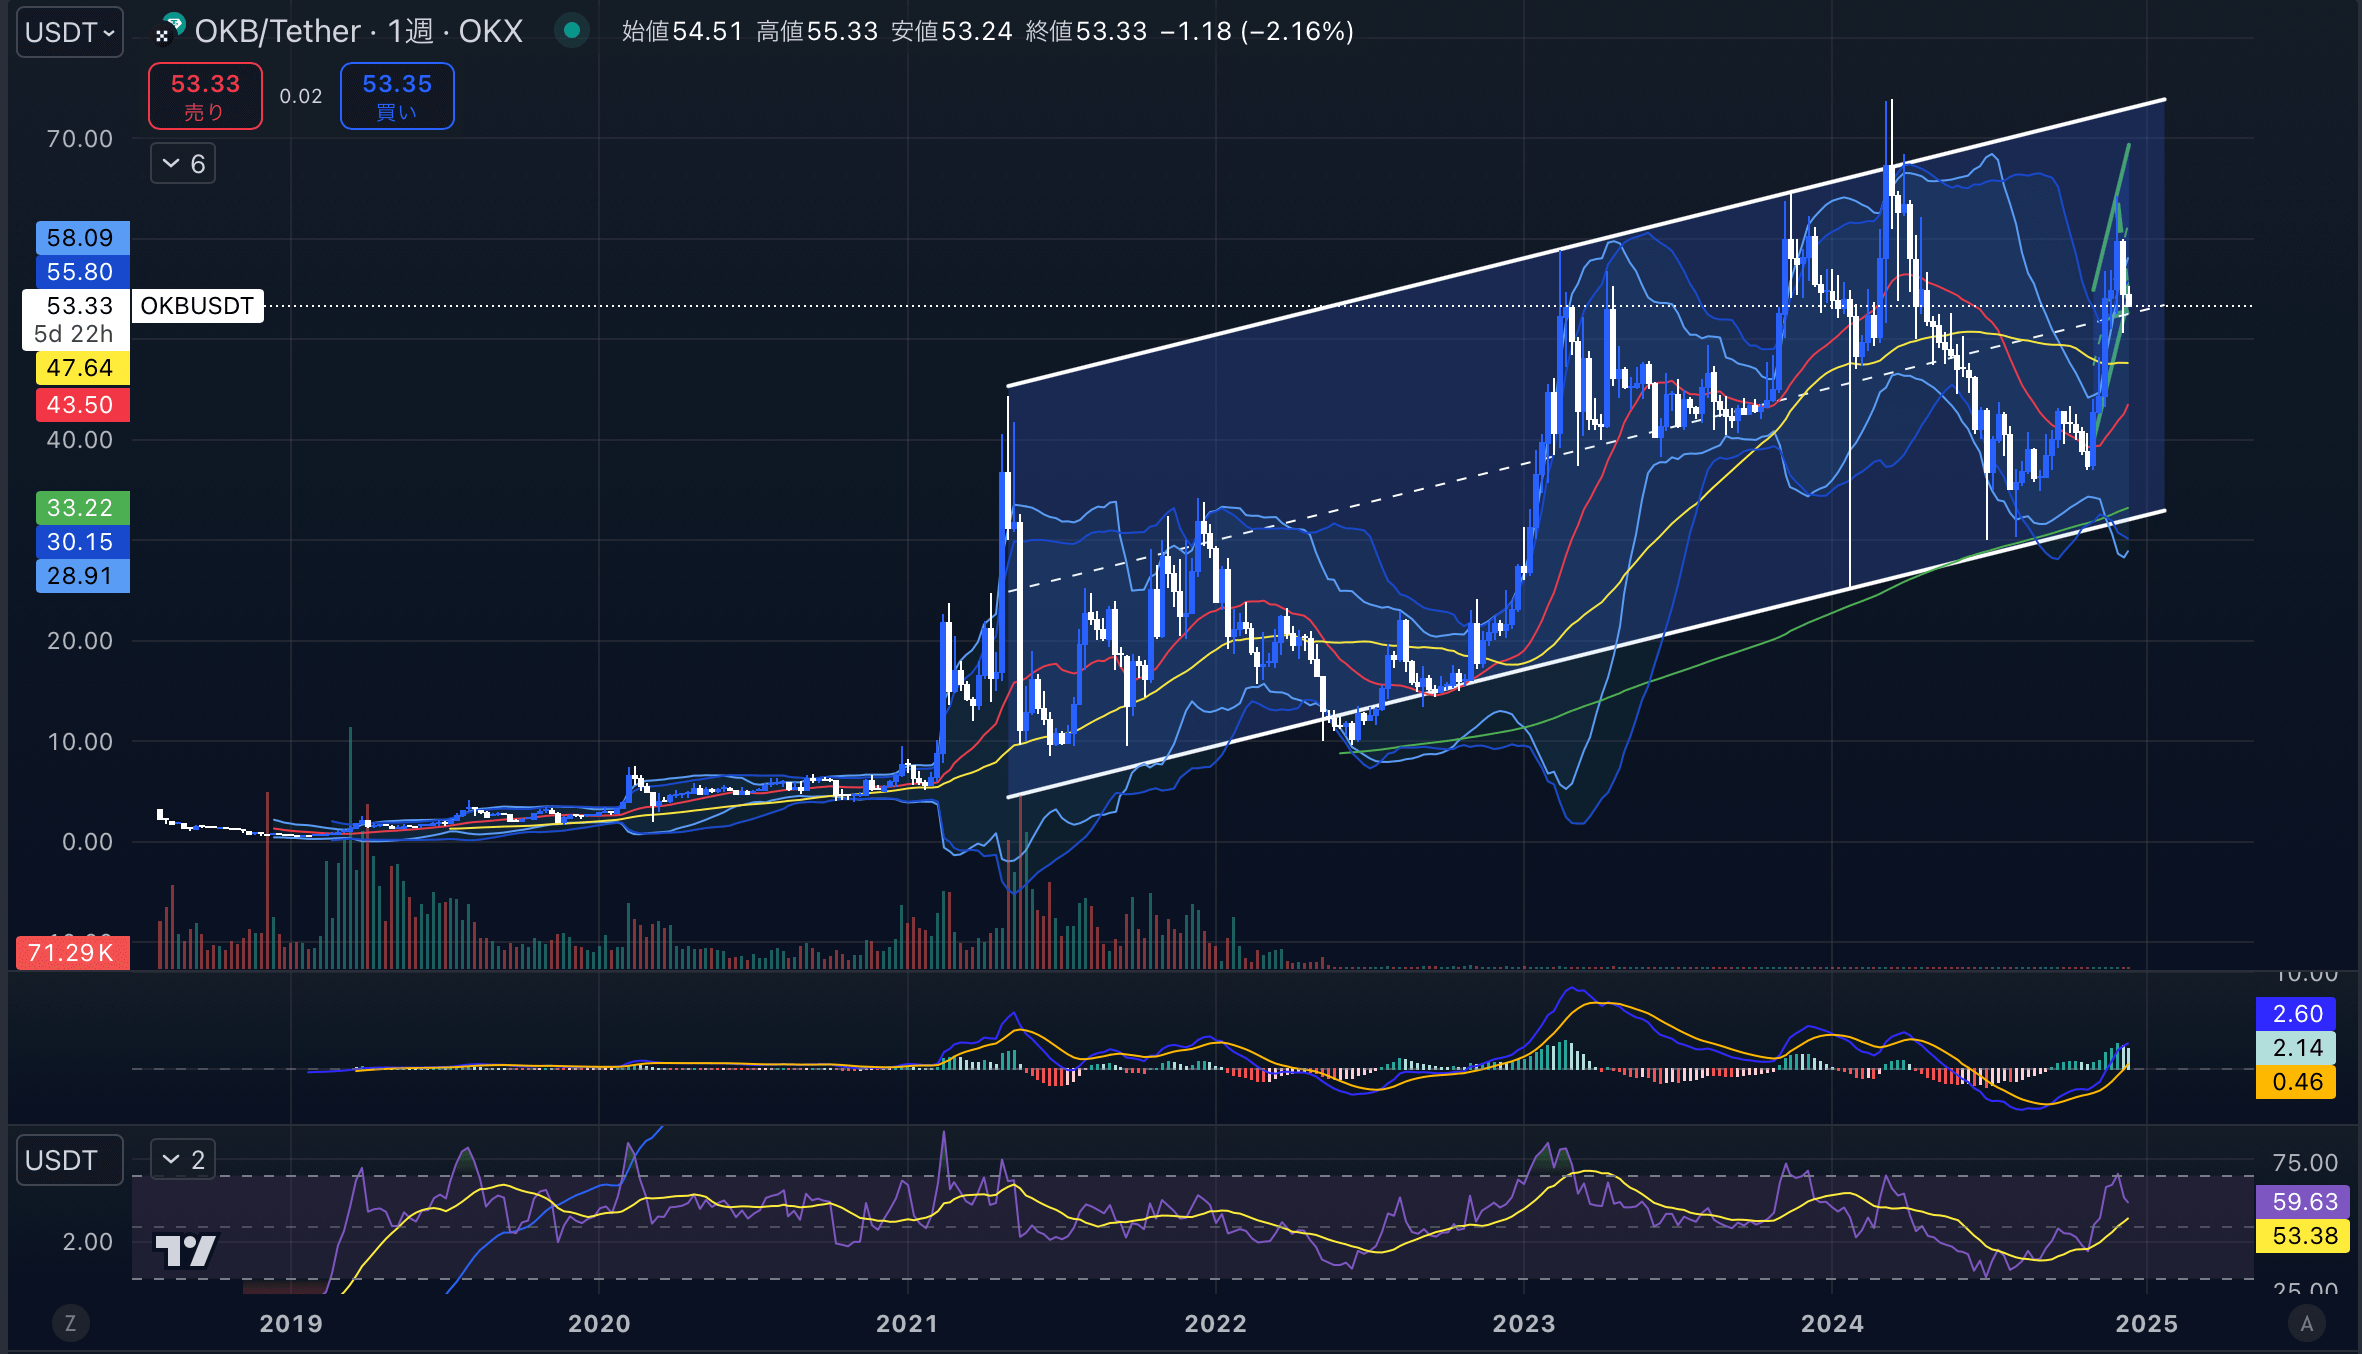2362x1354 pixels.
Task: Open the USDT dropdown in lower pane
Action: [x=70, y=1160]
